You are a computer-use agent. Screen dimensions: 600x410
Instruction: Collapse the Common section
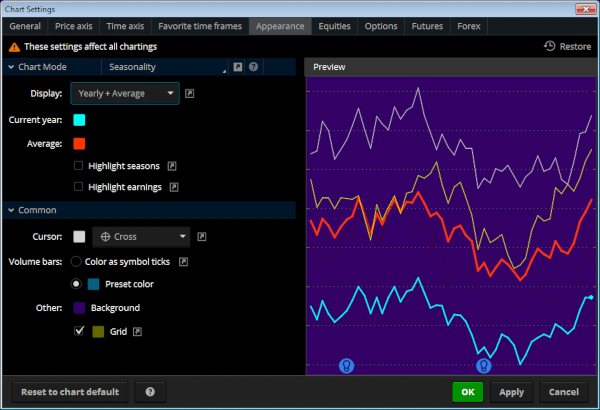click(x=11, y=210)
